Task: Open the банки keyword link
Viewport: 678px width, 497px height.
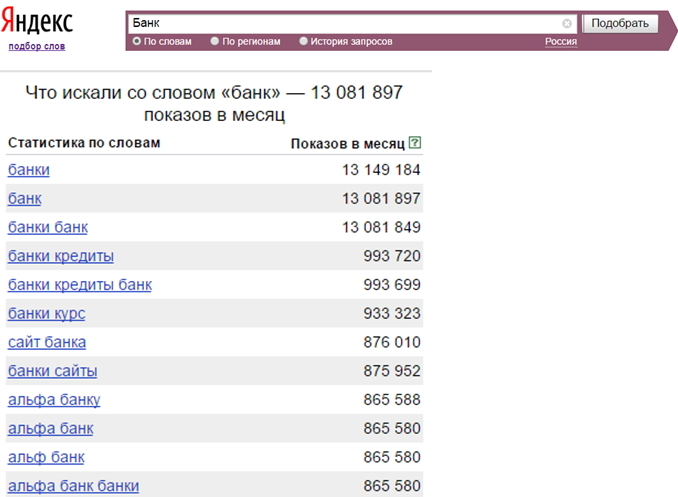Action: tap(29, 170)
